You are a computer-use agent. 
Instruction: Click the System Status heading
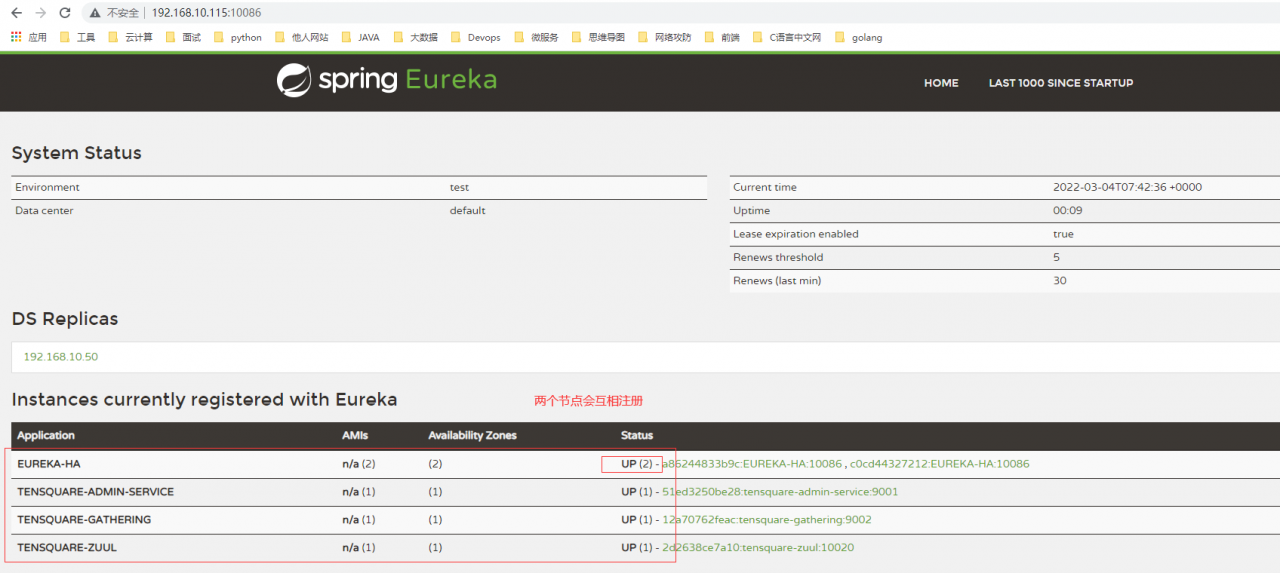click(x=76, y=153)
